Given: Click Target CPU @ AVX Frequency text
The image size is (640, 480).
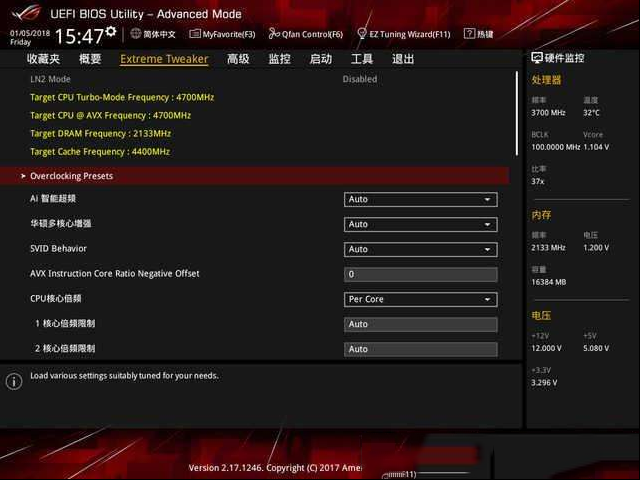Looking at the screenshot, I should tap(110, 116).
